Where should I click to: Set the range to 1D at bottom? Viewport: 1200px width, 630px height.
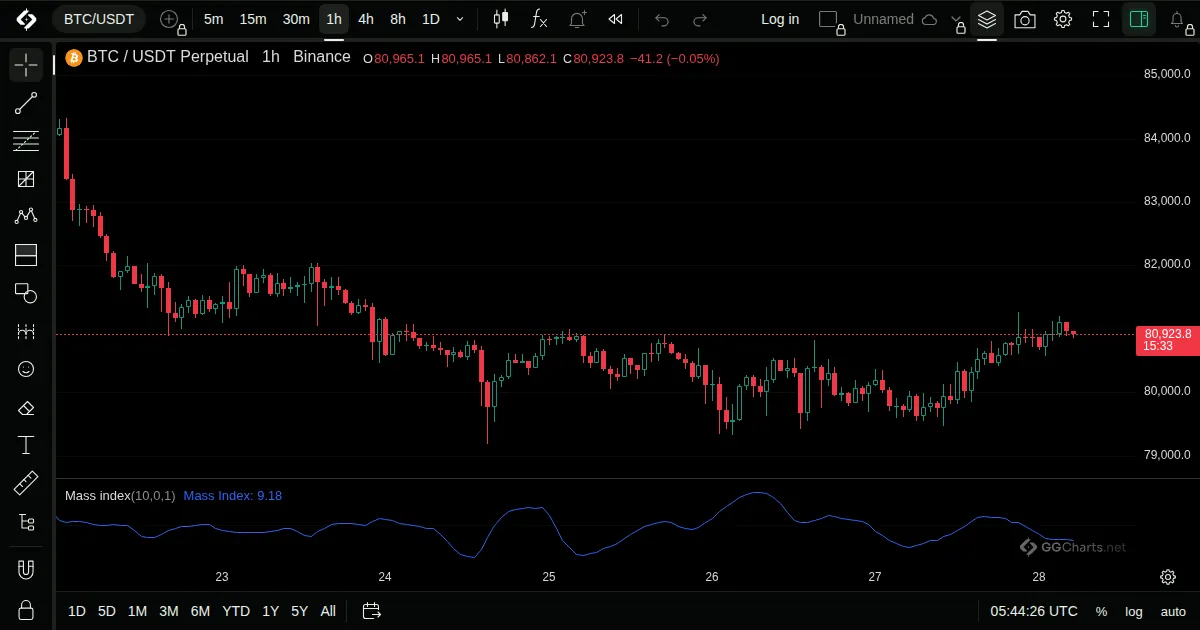click(x=77, y=611)
